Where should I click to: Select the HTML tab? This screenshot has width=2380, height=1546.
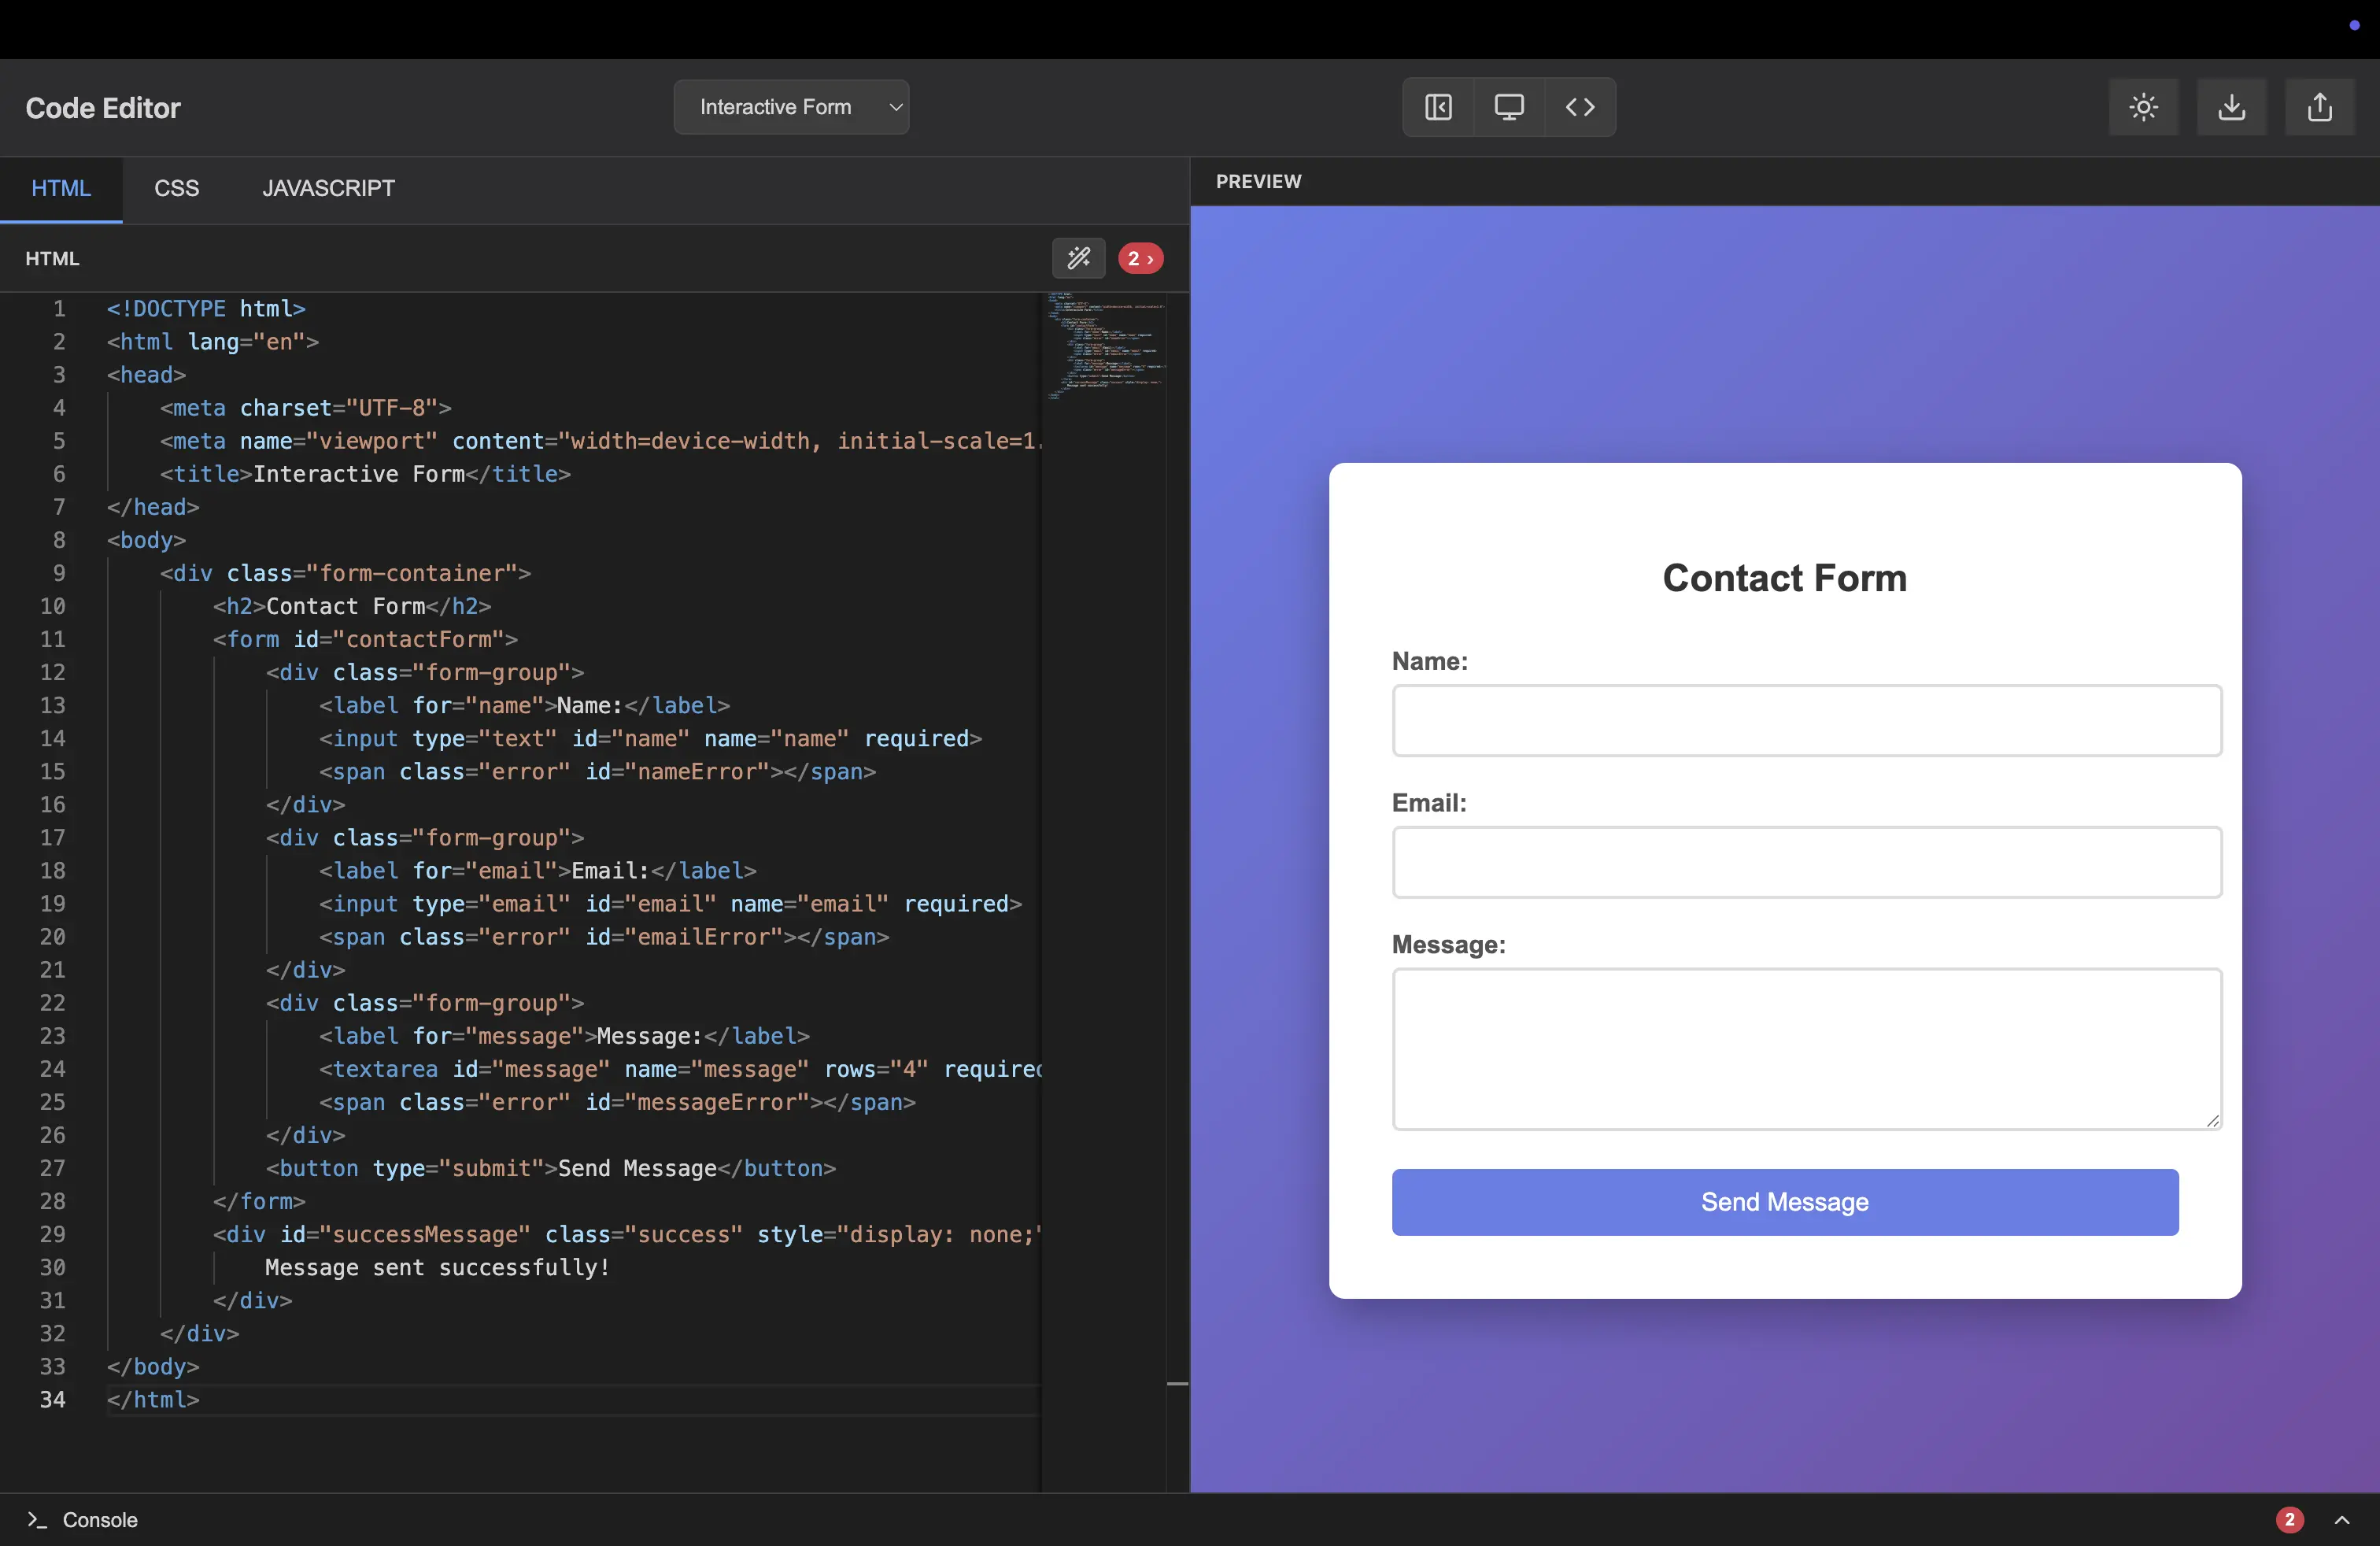pyautogui.click(x=61, y=189)
